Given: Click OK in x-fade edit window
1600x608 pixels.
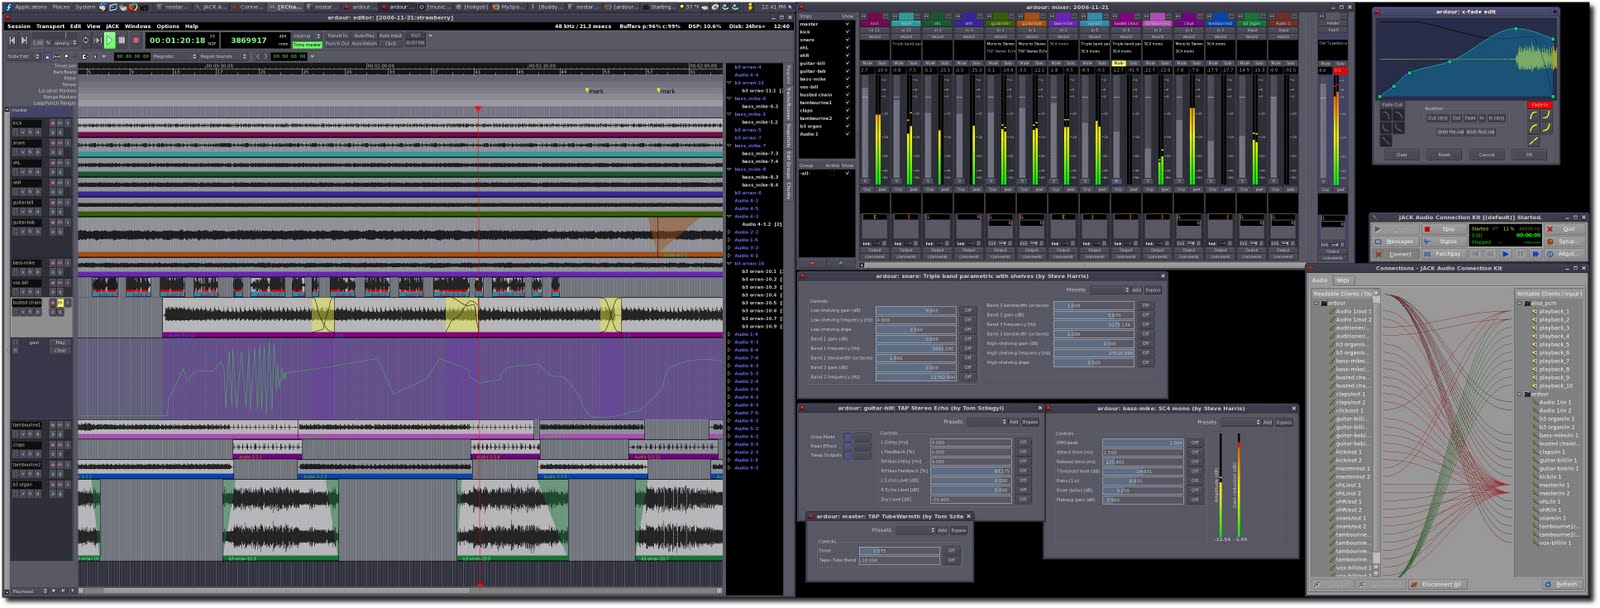Looking at the screenshot, I should [x=1529, y=155].
